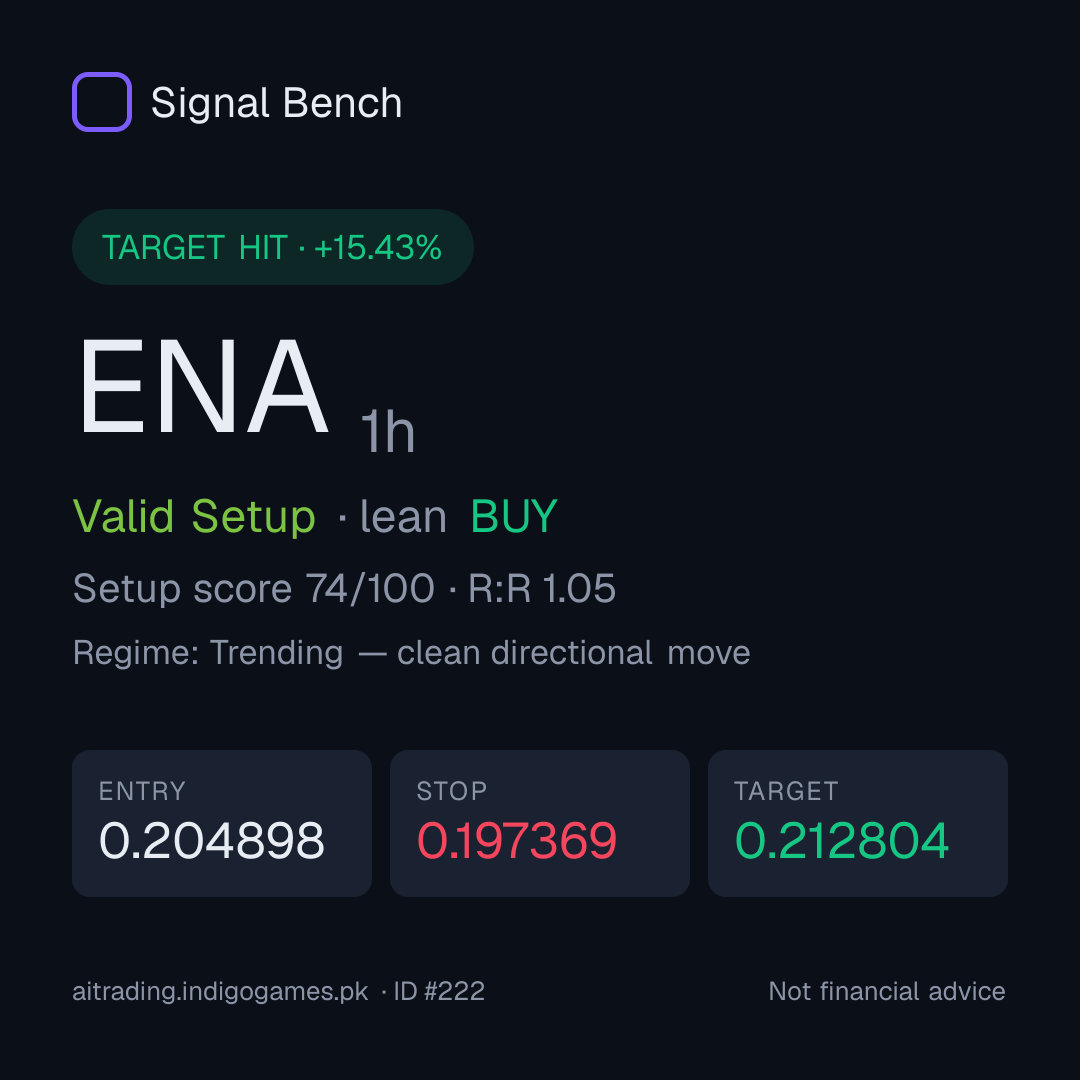Image resolution: width=1080 pixels, height=1080 pixels.
Task: Open the ENTRY price card
Action: coord(222,823)
